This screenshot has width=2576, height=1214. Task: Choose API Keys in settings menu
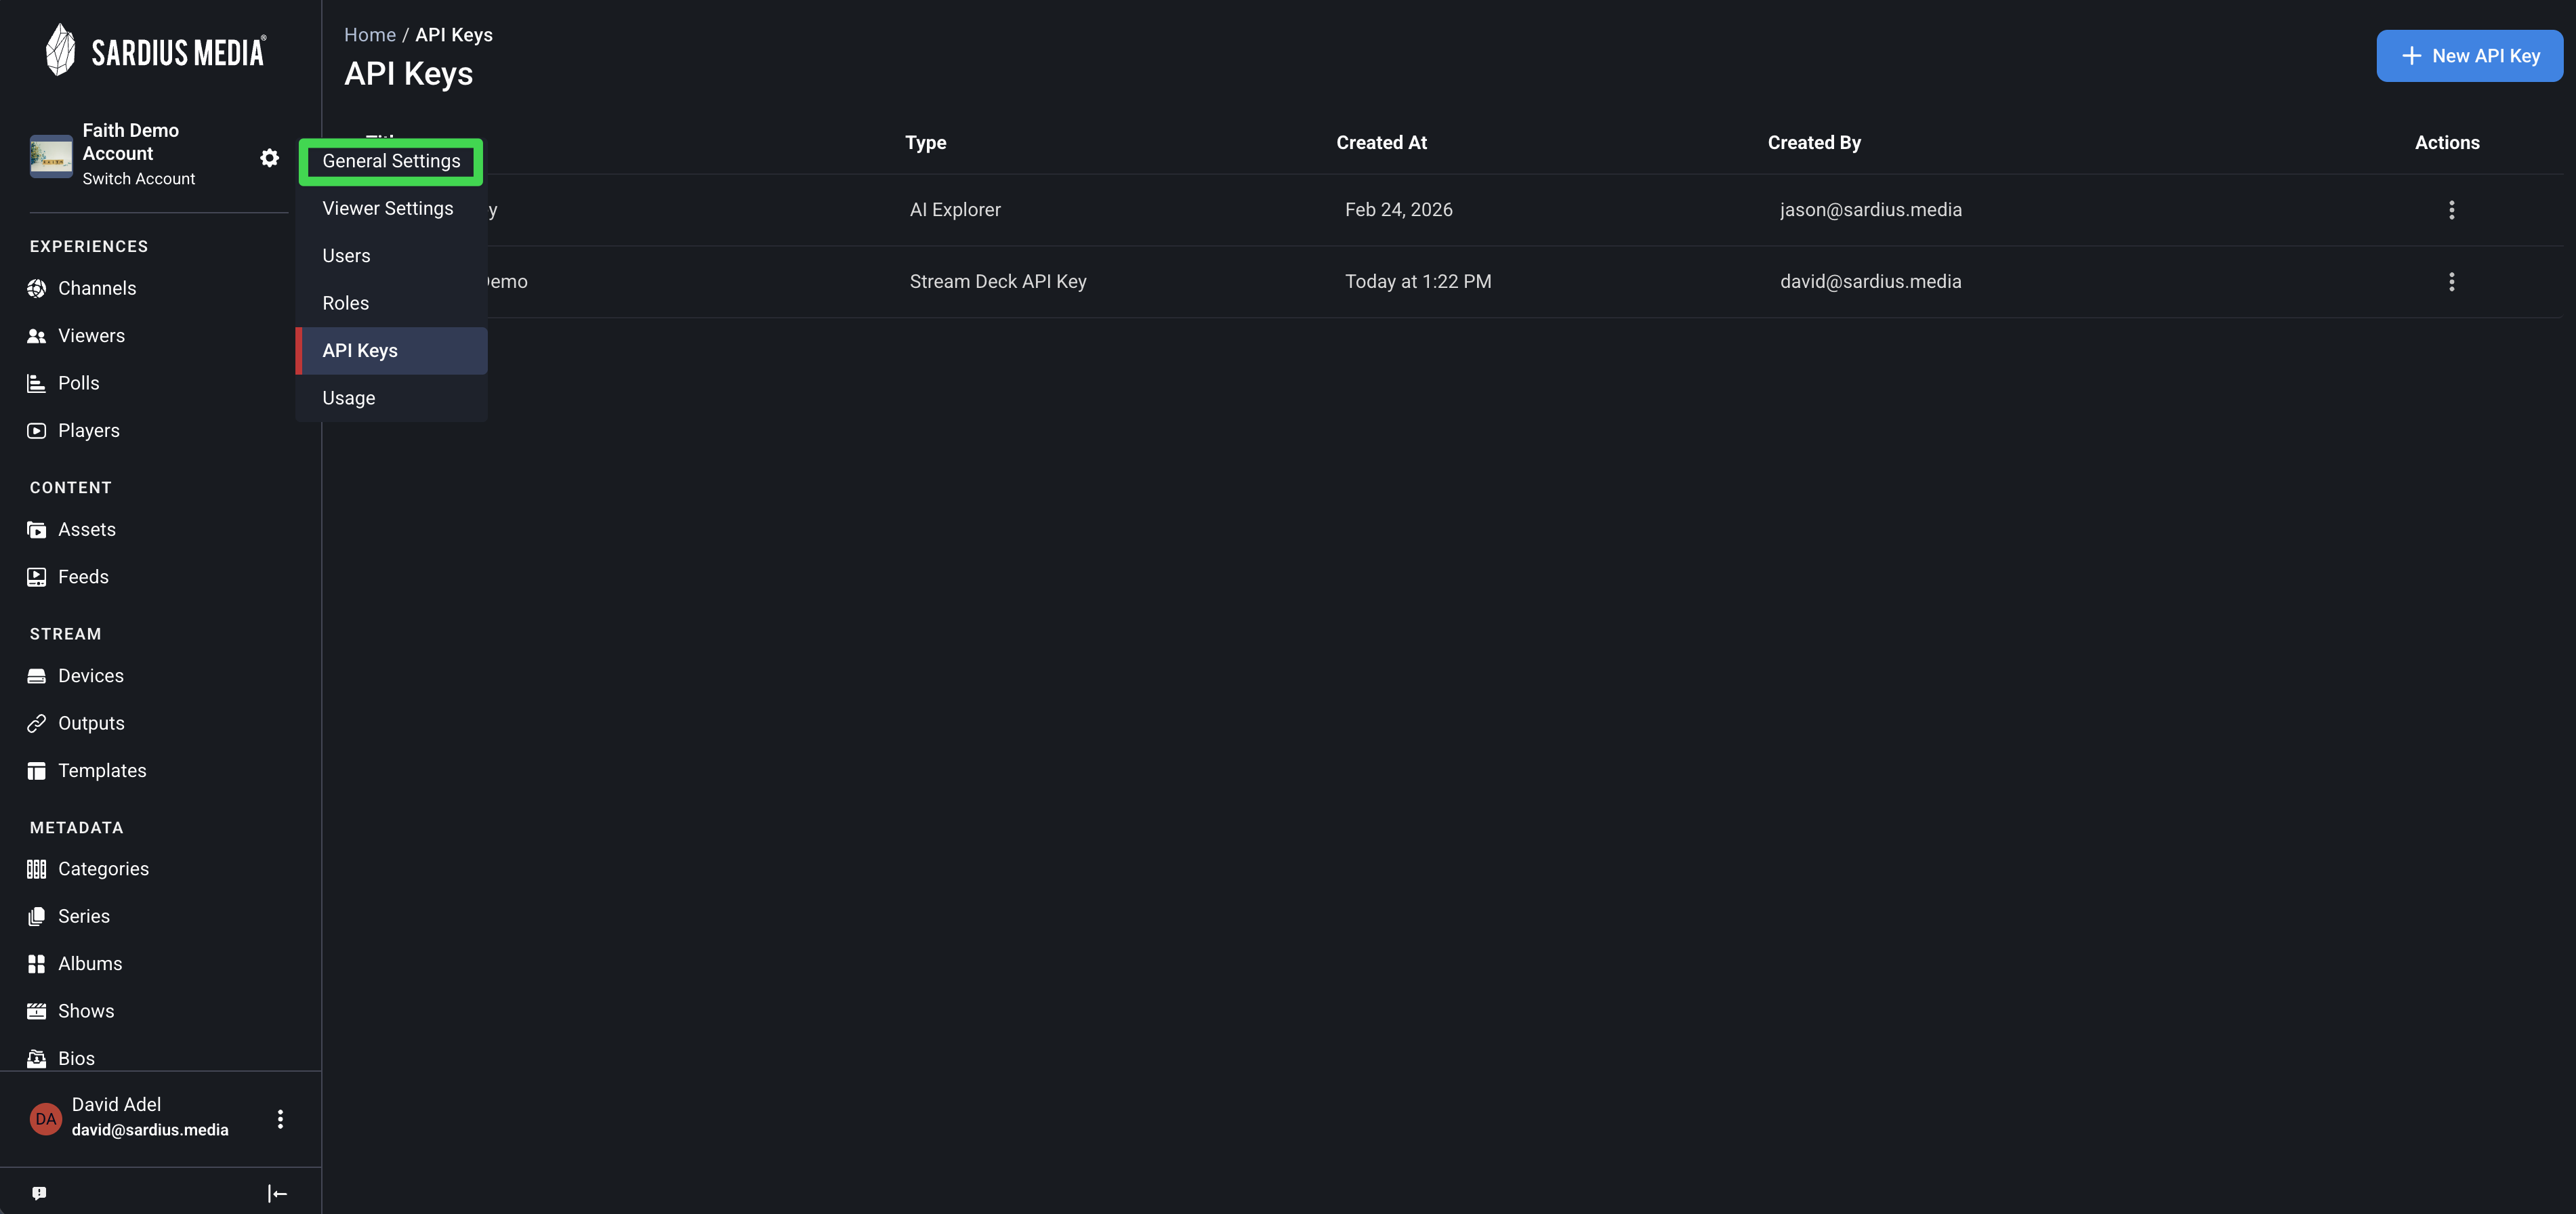(x=391, y=351)
